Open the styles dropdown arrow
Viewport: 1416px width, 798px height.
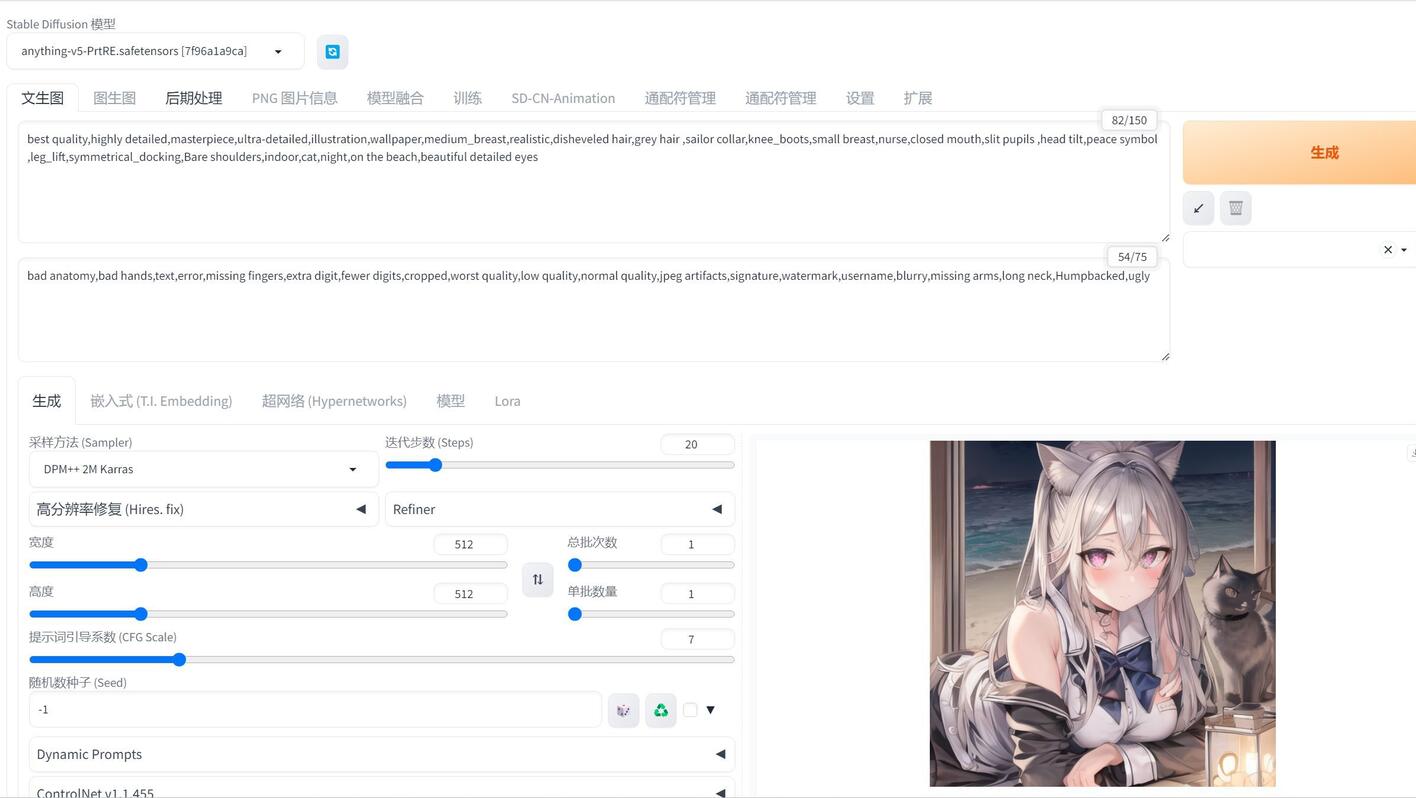[x=1404, y=250]
